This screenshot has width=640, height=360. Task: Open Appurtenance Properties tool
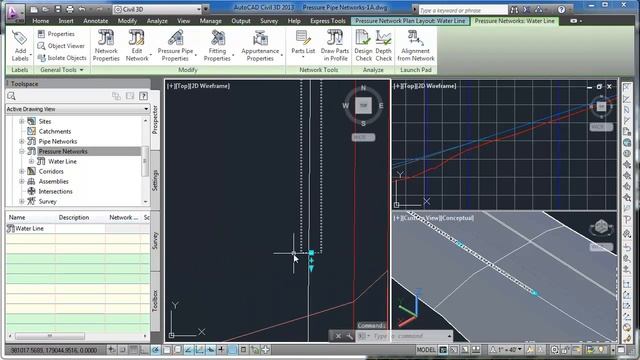pyautogui.click(x=260, y=46)
